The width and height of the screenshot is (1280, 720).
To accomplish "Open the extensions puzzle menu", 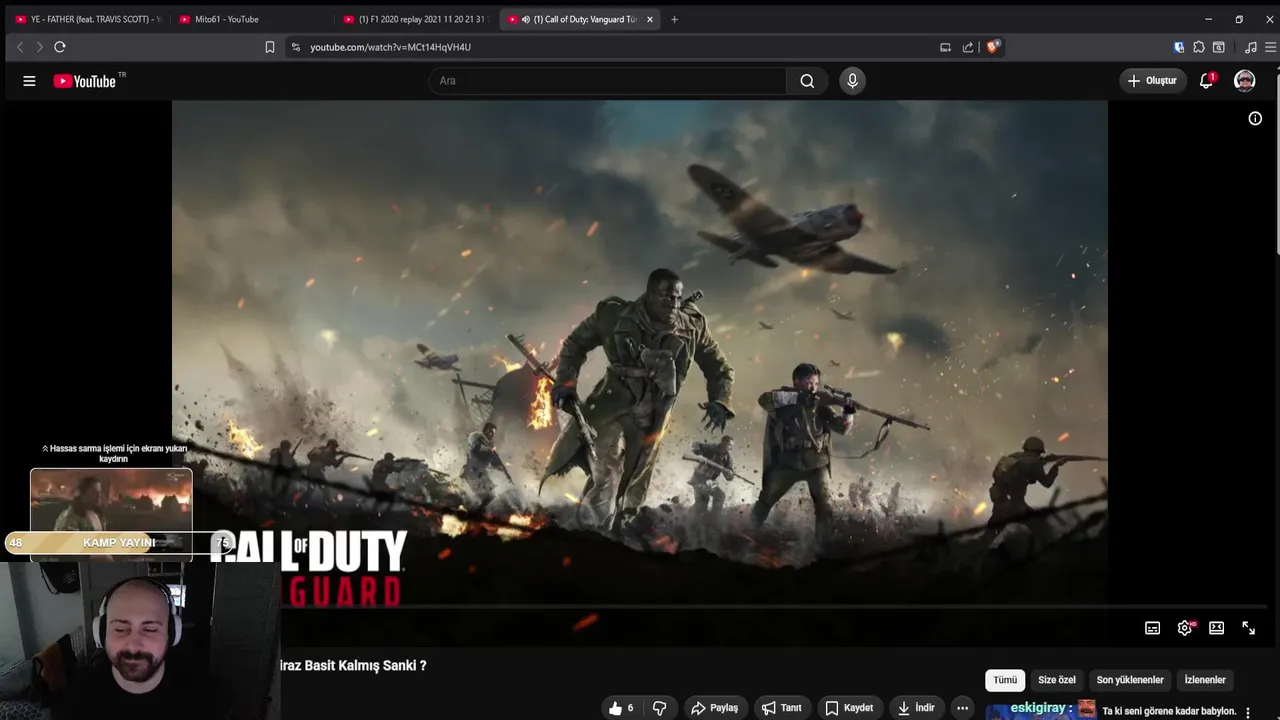I will coord(1199,47).
